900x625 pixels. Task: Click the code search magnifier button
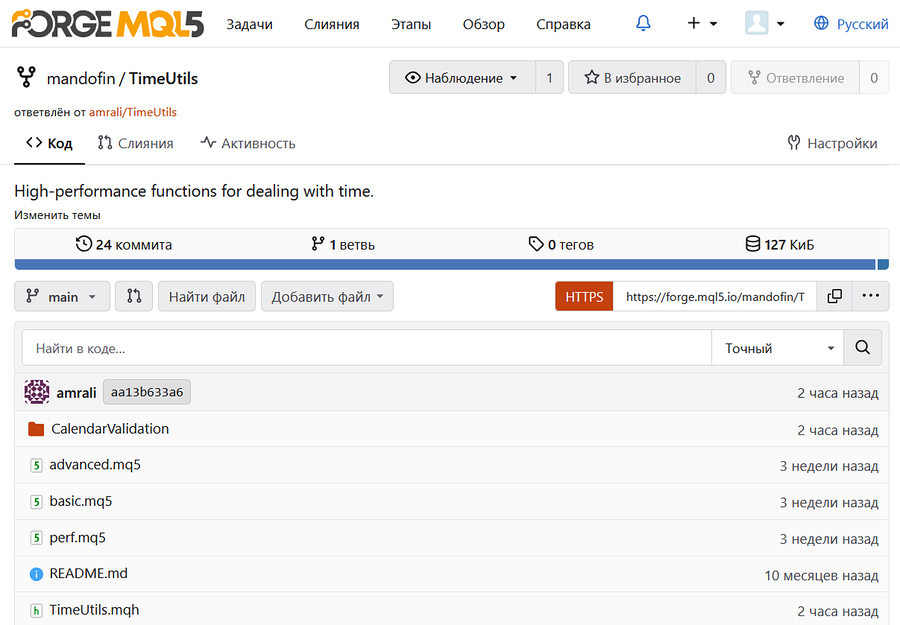pyautogui.click(x=862, y=348)
